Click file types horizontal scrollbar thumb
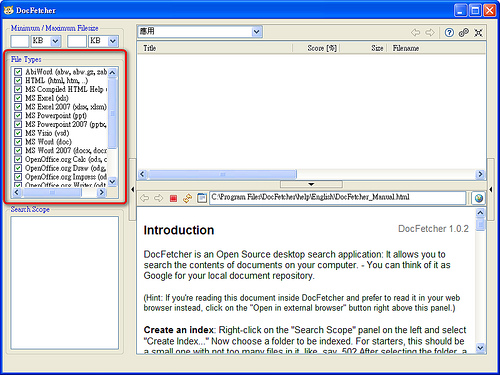 52,192
